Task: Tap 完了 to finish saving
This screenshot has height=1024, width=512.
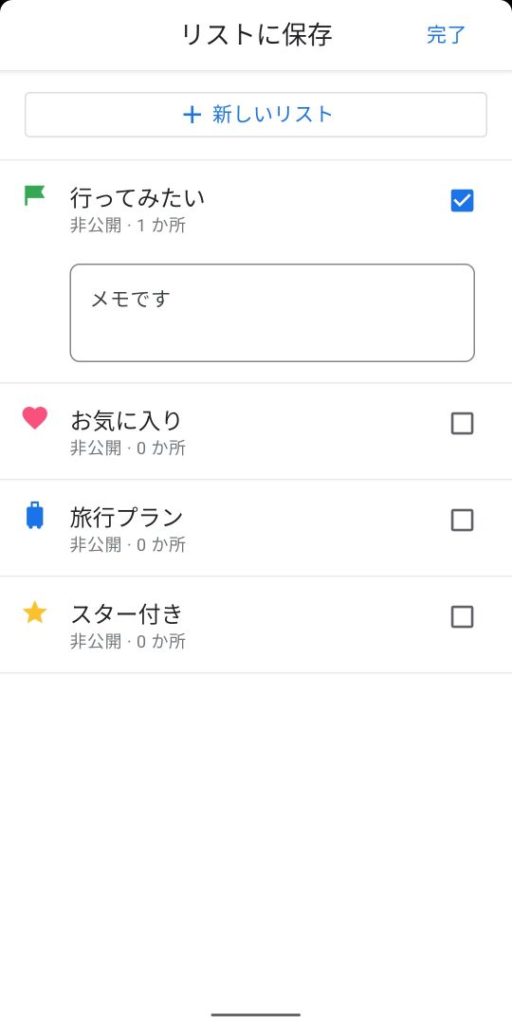Action: pos(446,35)
